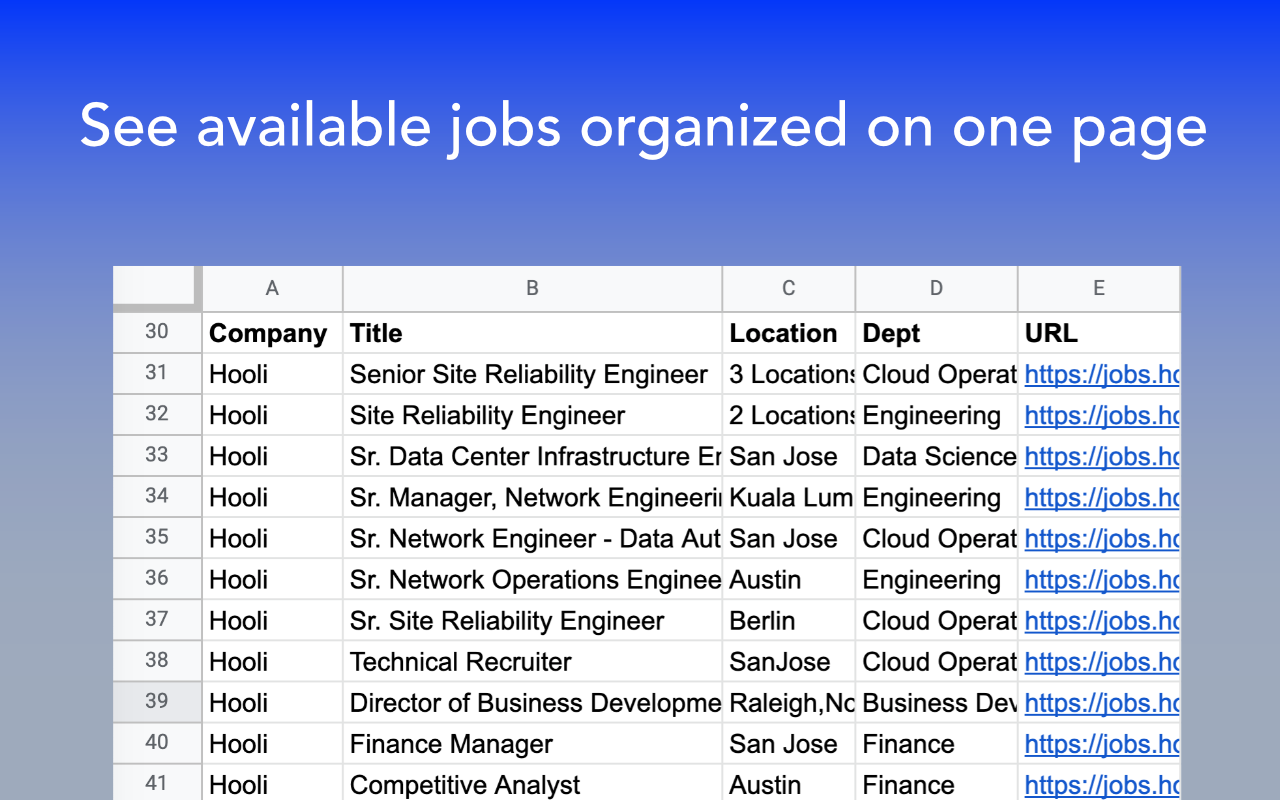Image resolution: width=1280 pixels, height=800 pixels.
Task: Select the Technical Recruiter cell
Action: pyautogui.click(x=532, y=661)
